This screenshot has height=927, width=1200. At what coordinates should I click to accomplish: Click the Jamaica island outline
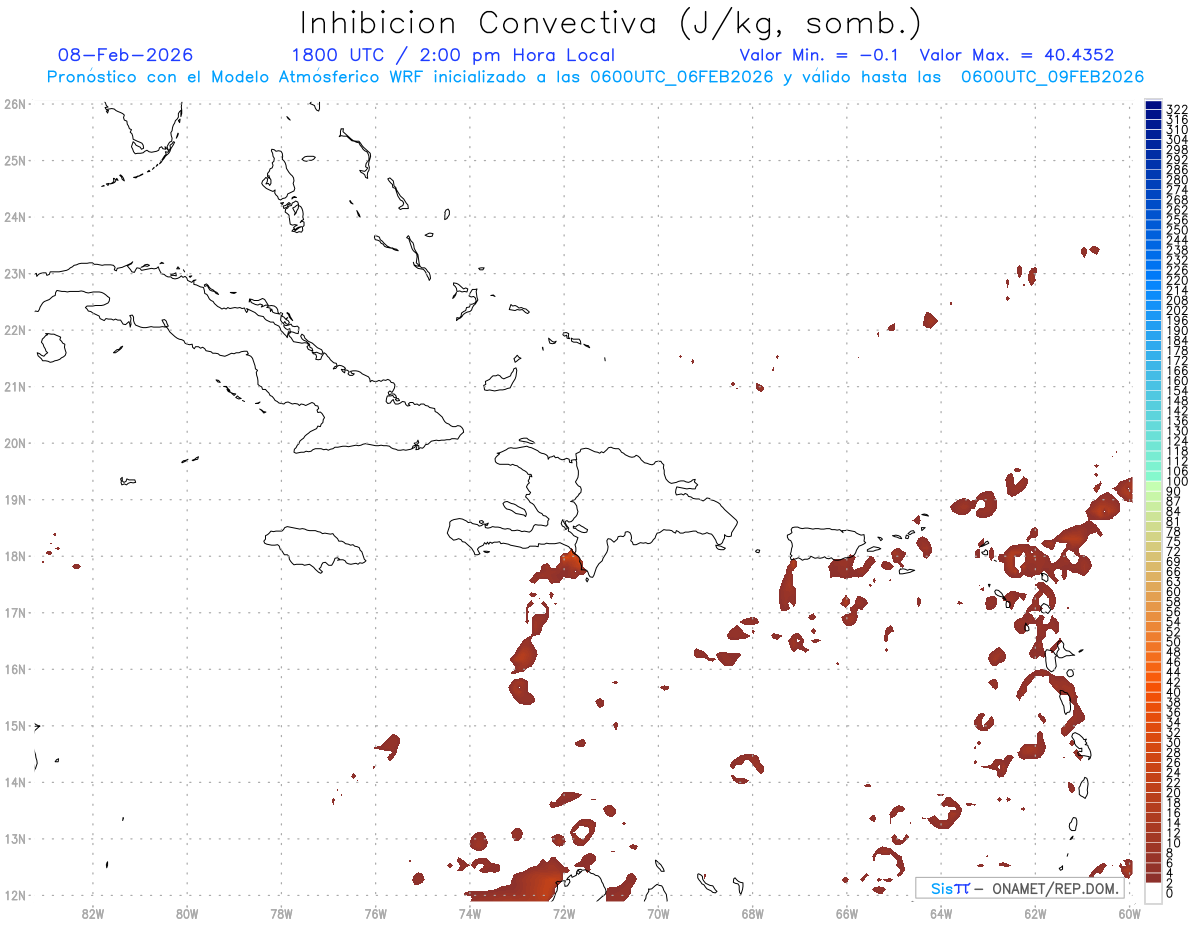313,547
